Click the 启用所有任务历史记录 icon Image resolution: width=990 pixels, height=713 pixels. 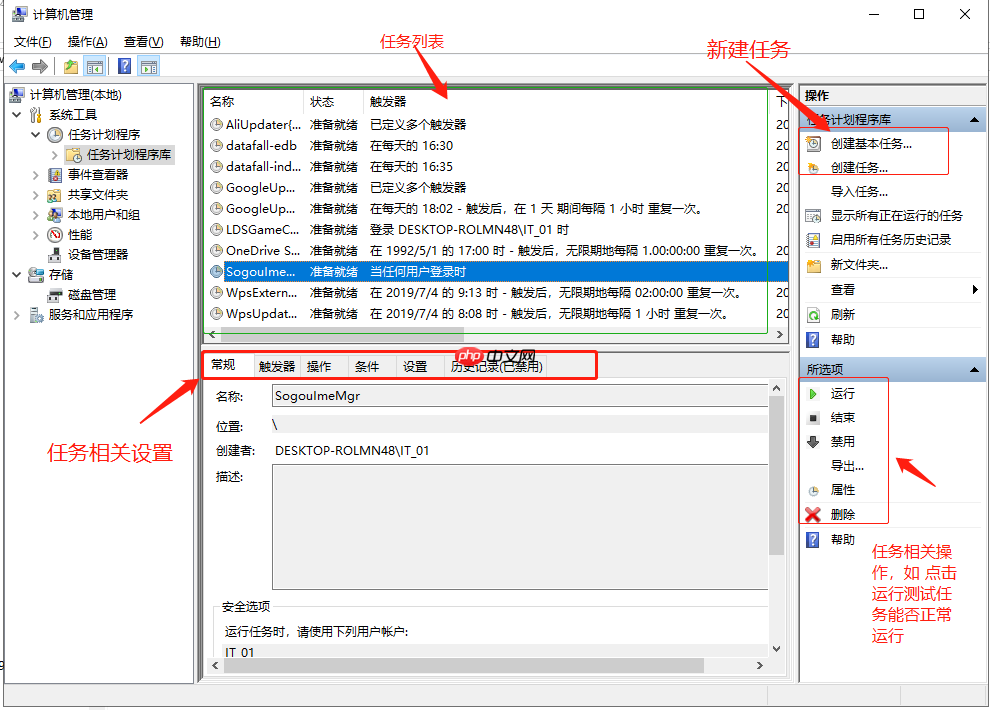pos(812,239)
